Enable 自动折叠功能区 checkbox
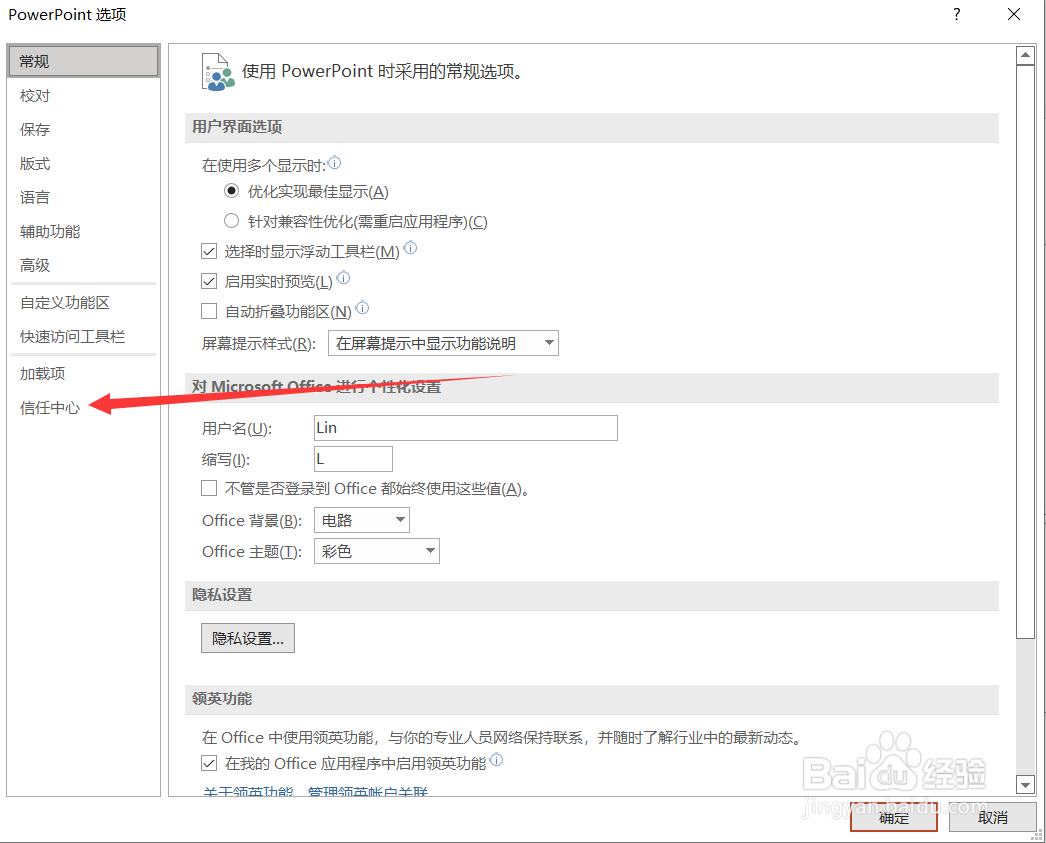The height and width of the screenshot is (843, 1046). pos(209,311)
